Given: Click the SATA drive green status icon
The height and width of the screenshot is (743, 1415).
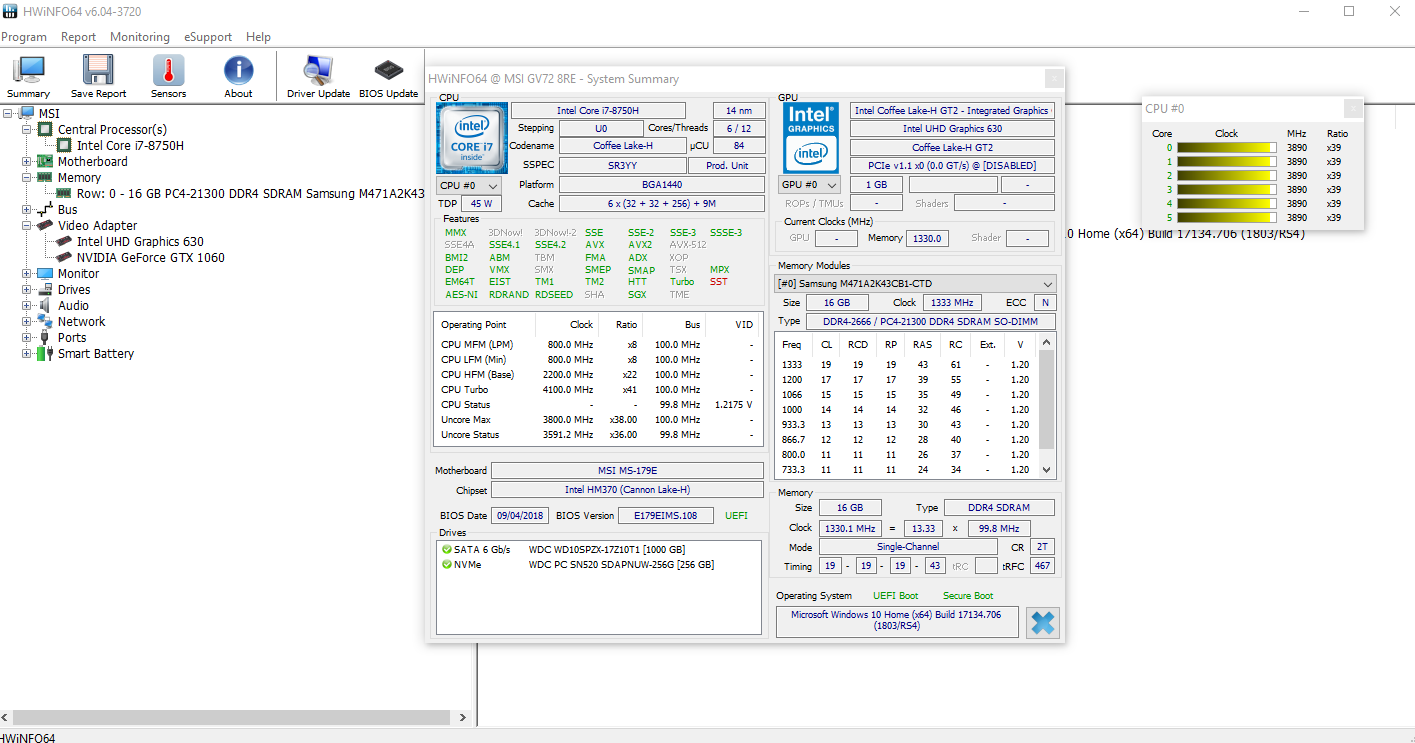Looking at the screenshot, I should tap(447, 550).
